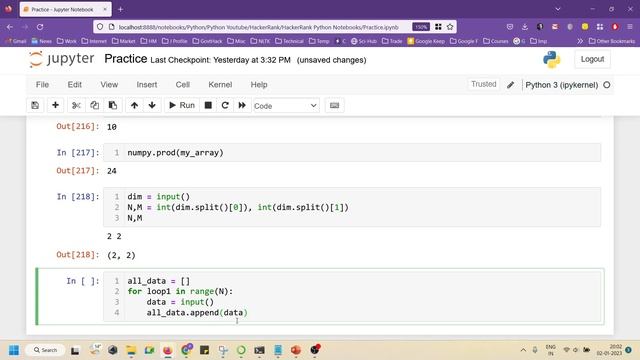640x360 pixels.
Task: Interrupt the kernel with the stop button
Action: point(208,105)
